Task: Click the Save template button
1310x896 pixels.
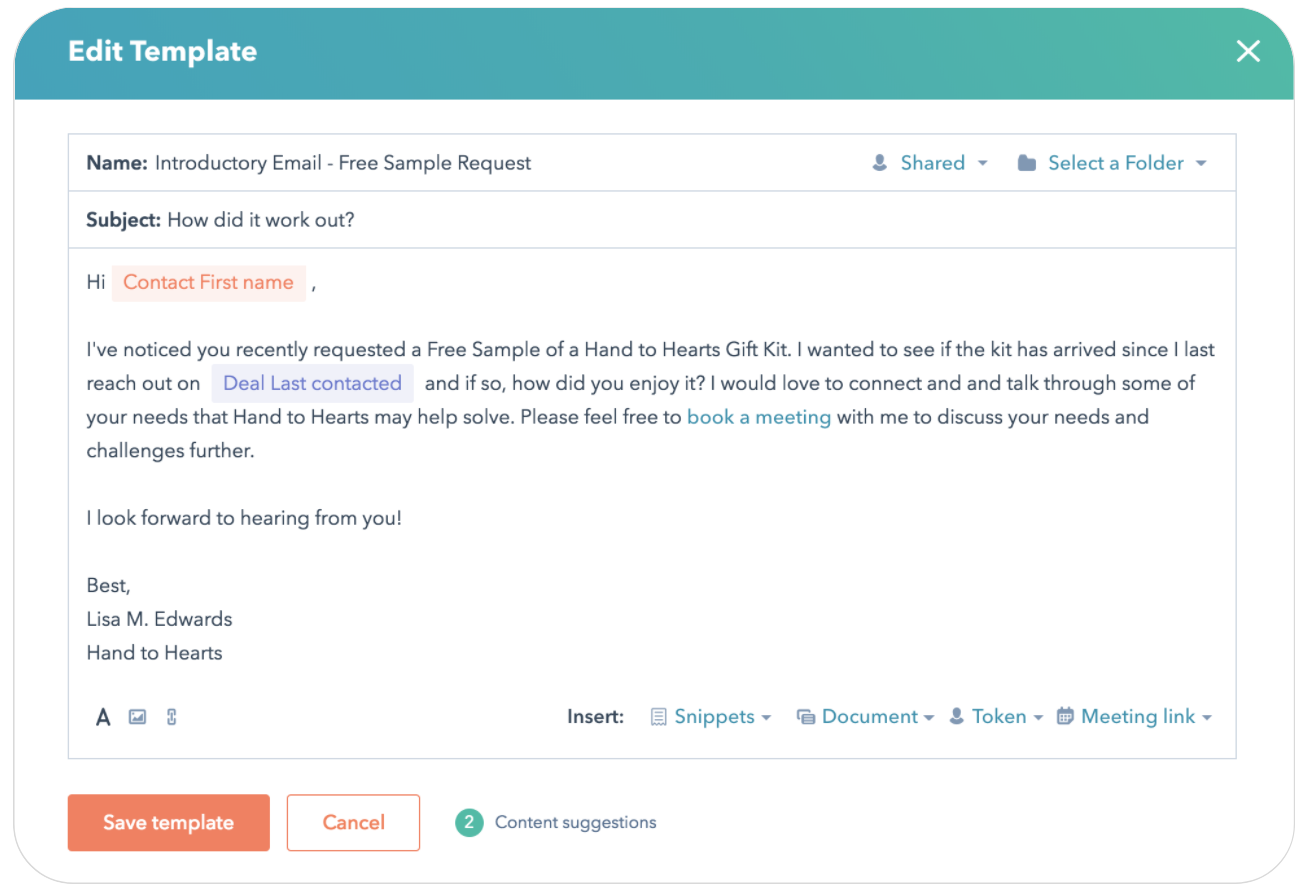Action: click(x=168, y=822)
